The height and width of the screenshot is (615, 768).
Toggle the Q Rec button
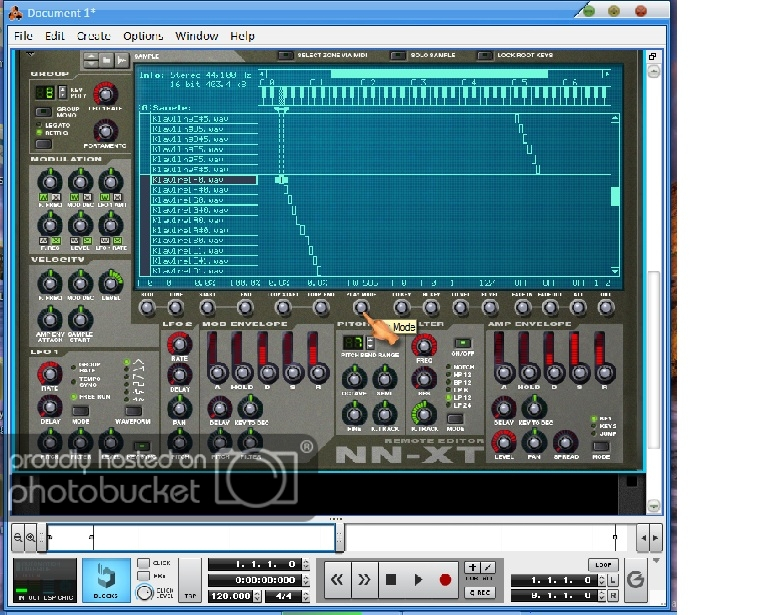pyautogui.click(x=480, y=592)
